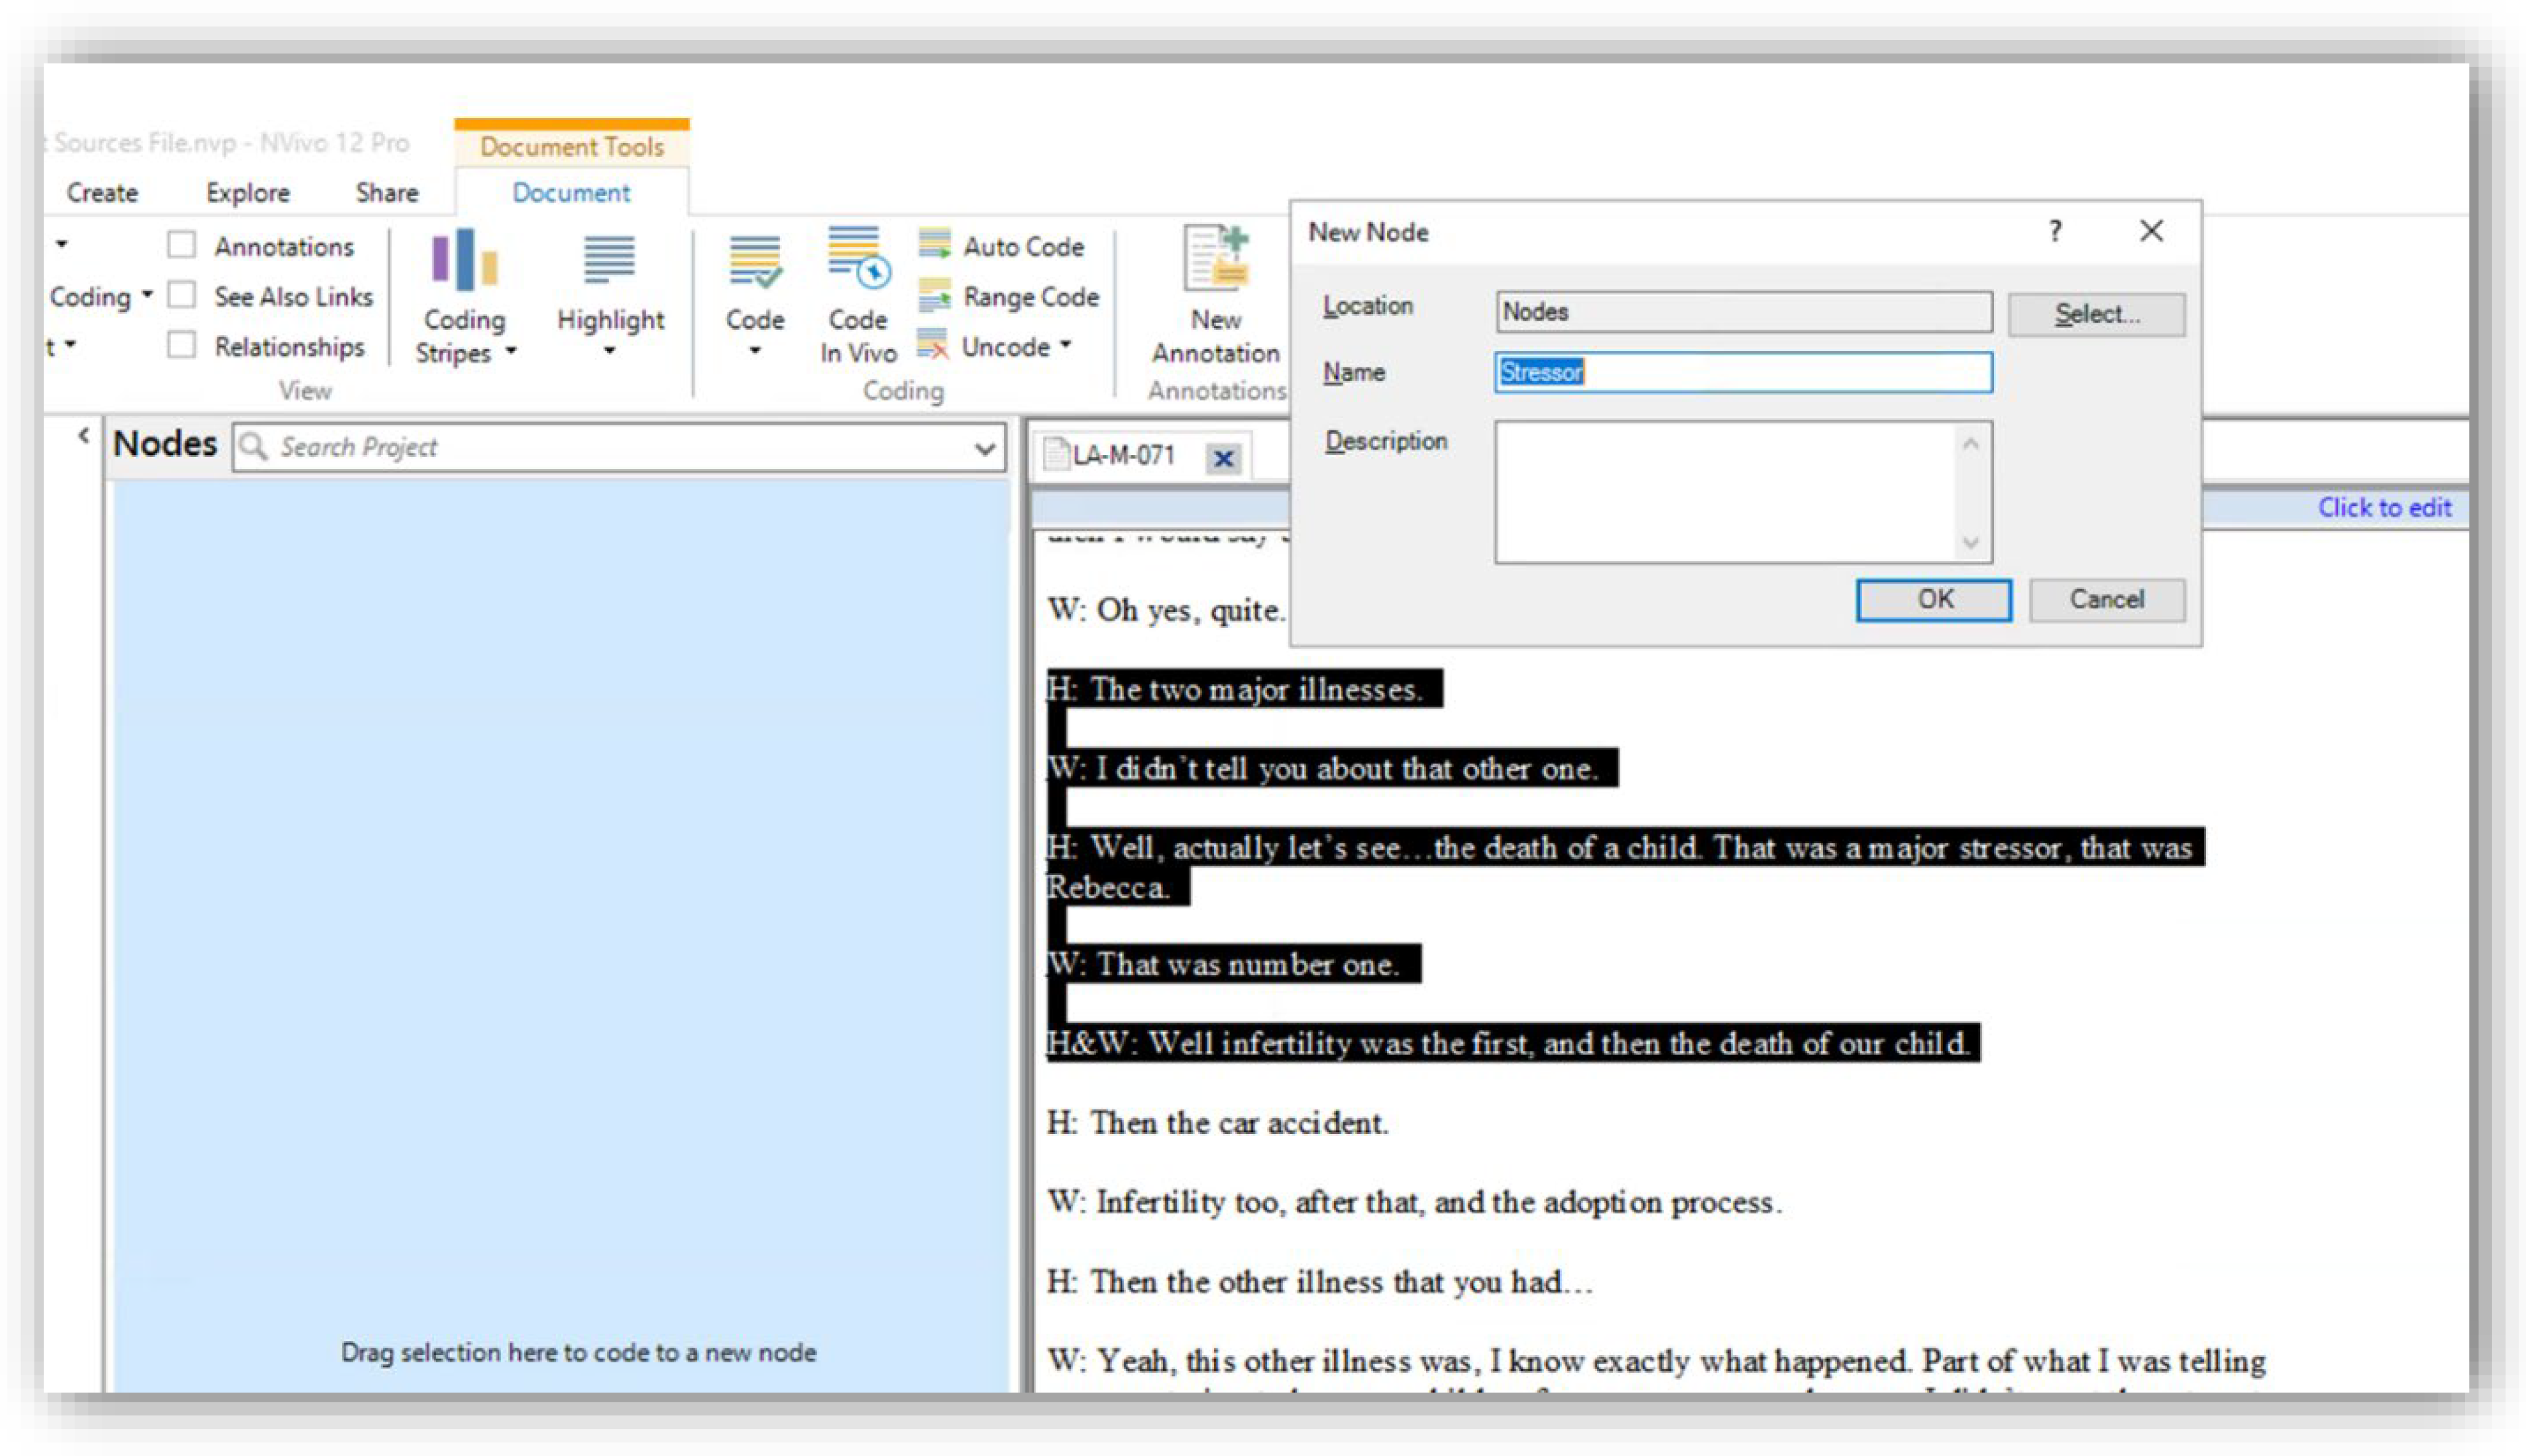Show Relationships in the view
This screenshot has width=2526, height=1456.
(183, 345)
